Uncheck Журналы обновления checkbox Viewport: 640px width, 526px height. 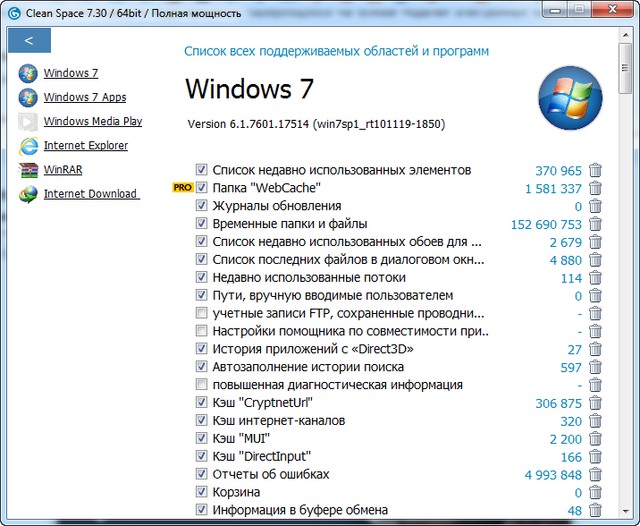202,206
